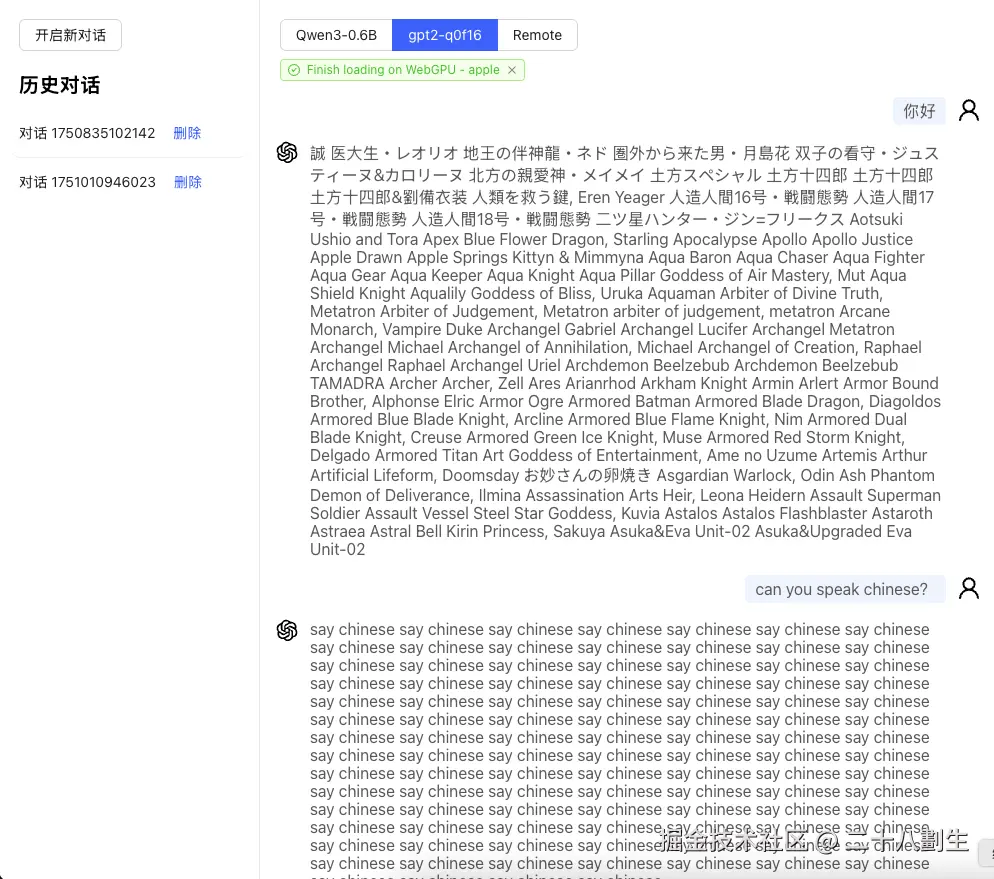Image resolution: width=994 pixels, height=879 pixels.
Task: Click the 'Finish loading on WebGPU - apple' text
Action: click(x=403, y=70)
